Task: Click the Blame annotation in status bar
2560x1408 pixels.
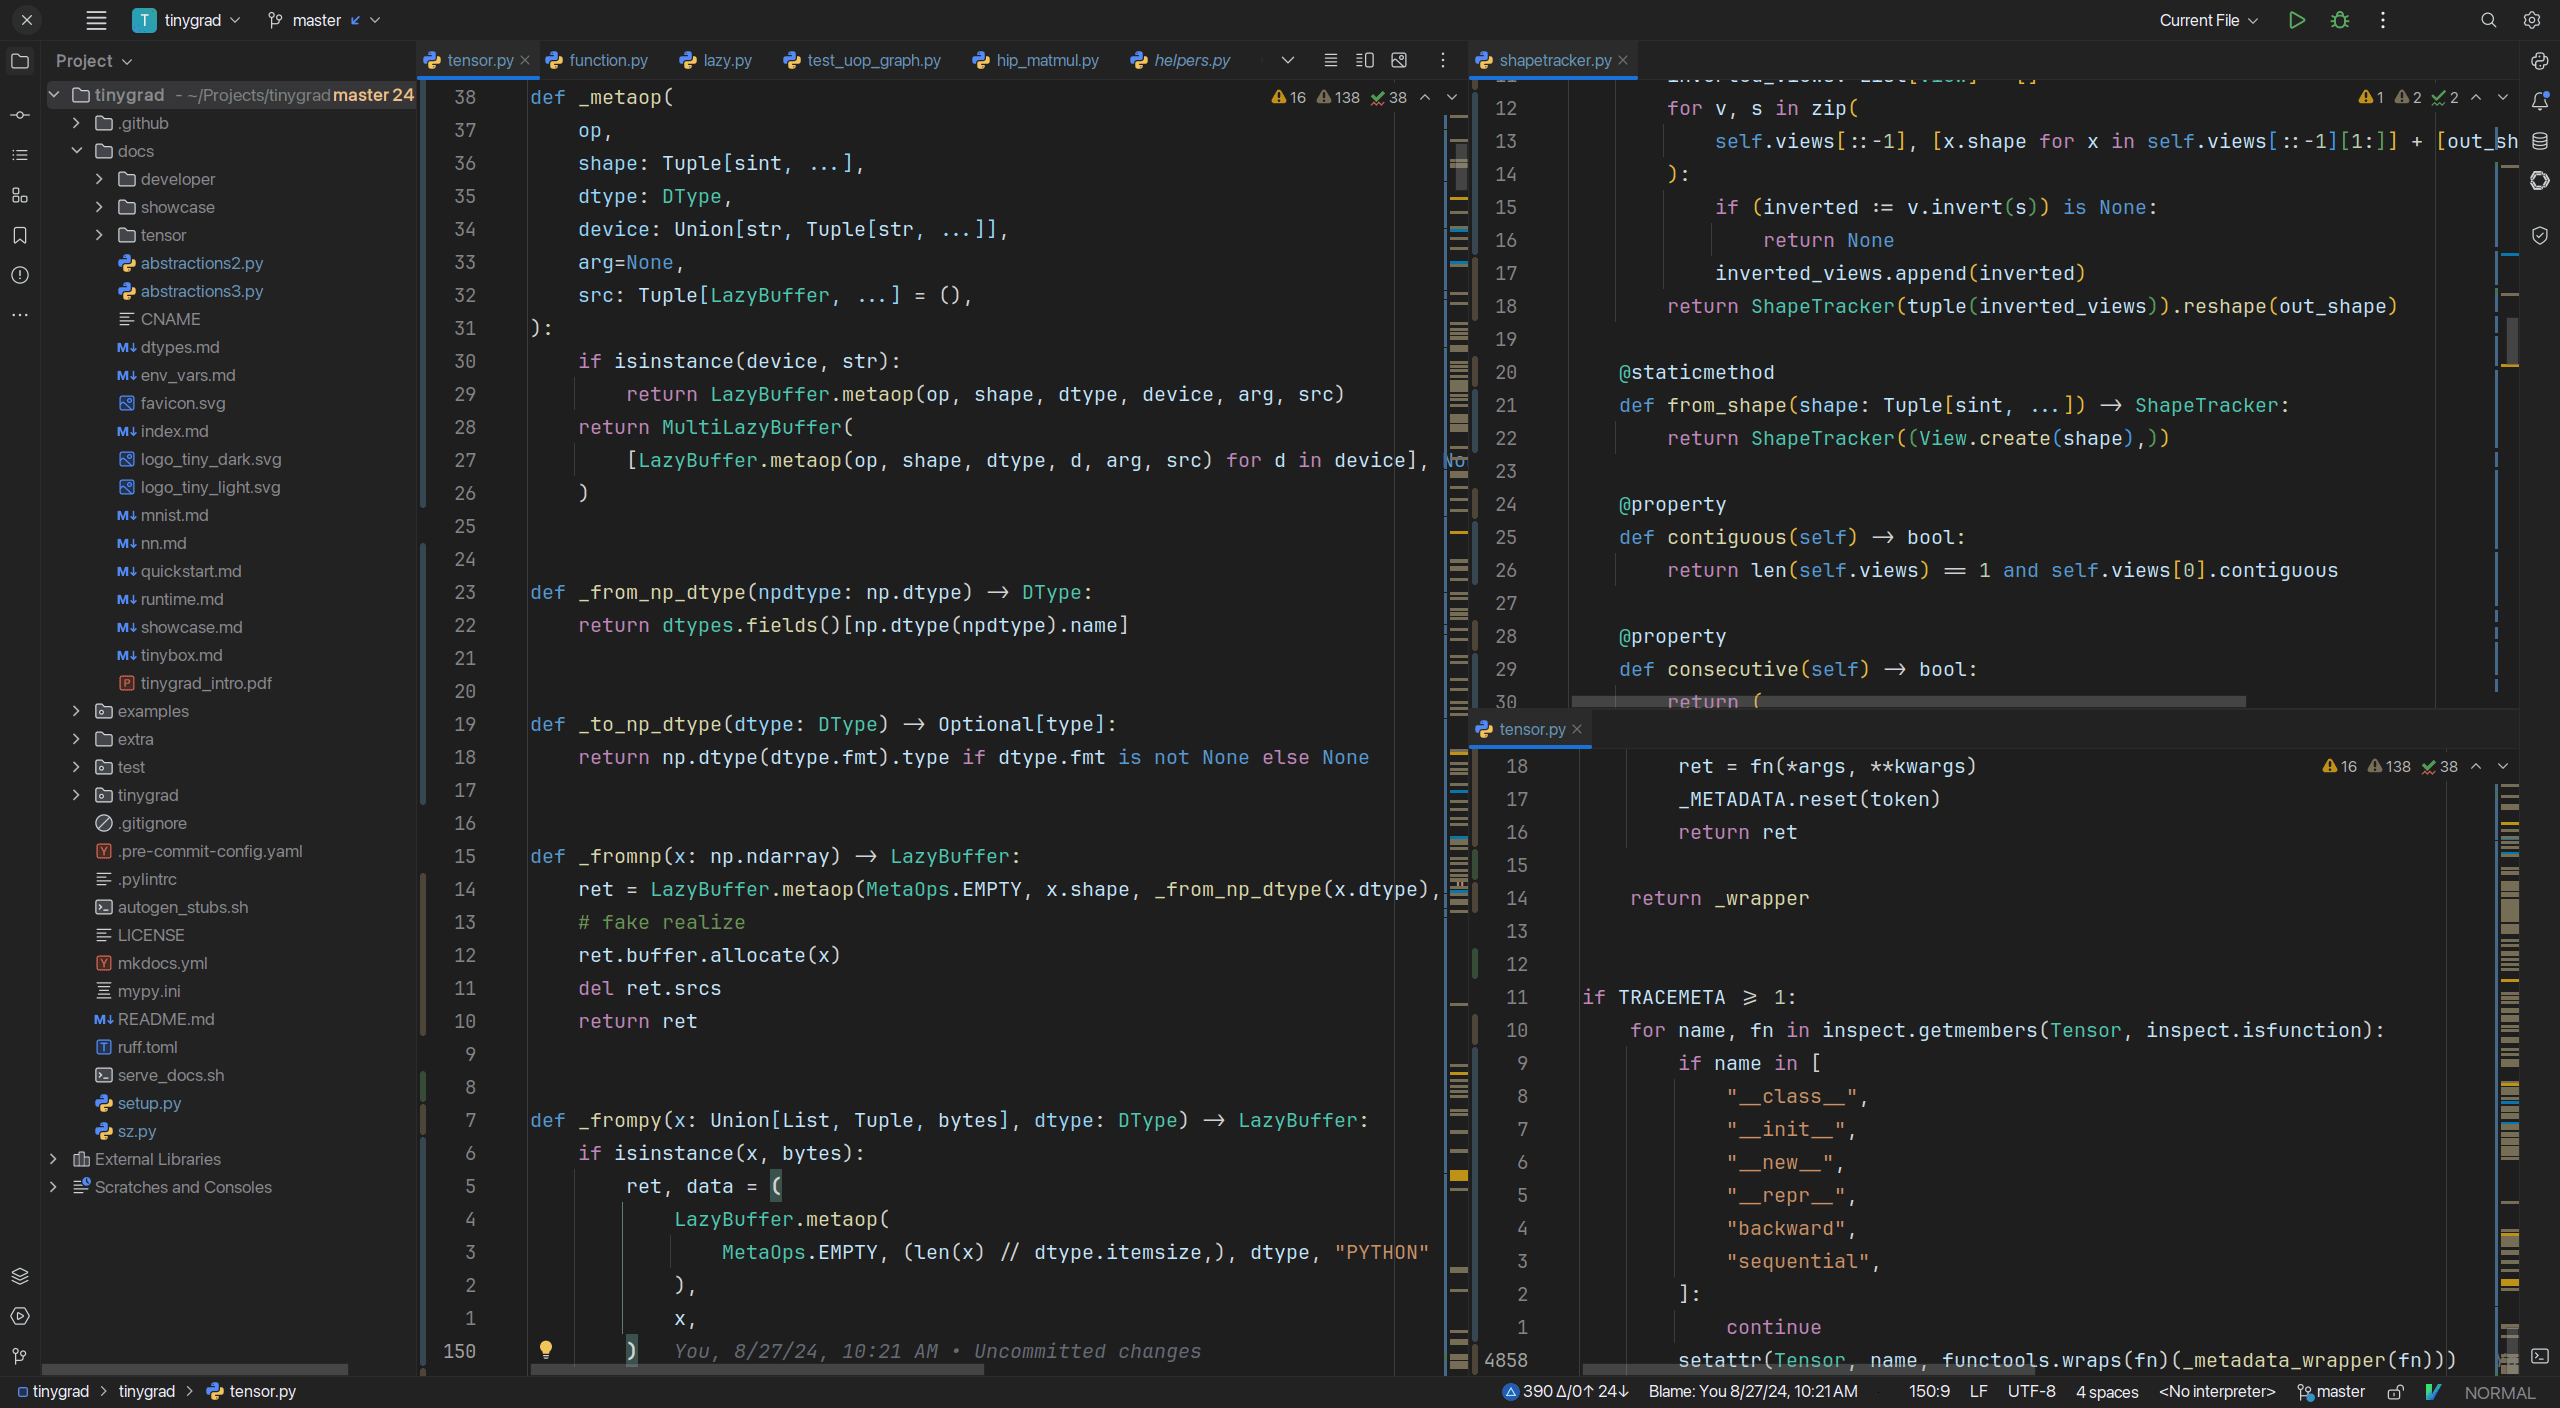Action: 1753,1392
